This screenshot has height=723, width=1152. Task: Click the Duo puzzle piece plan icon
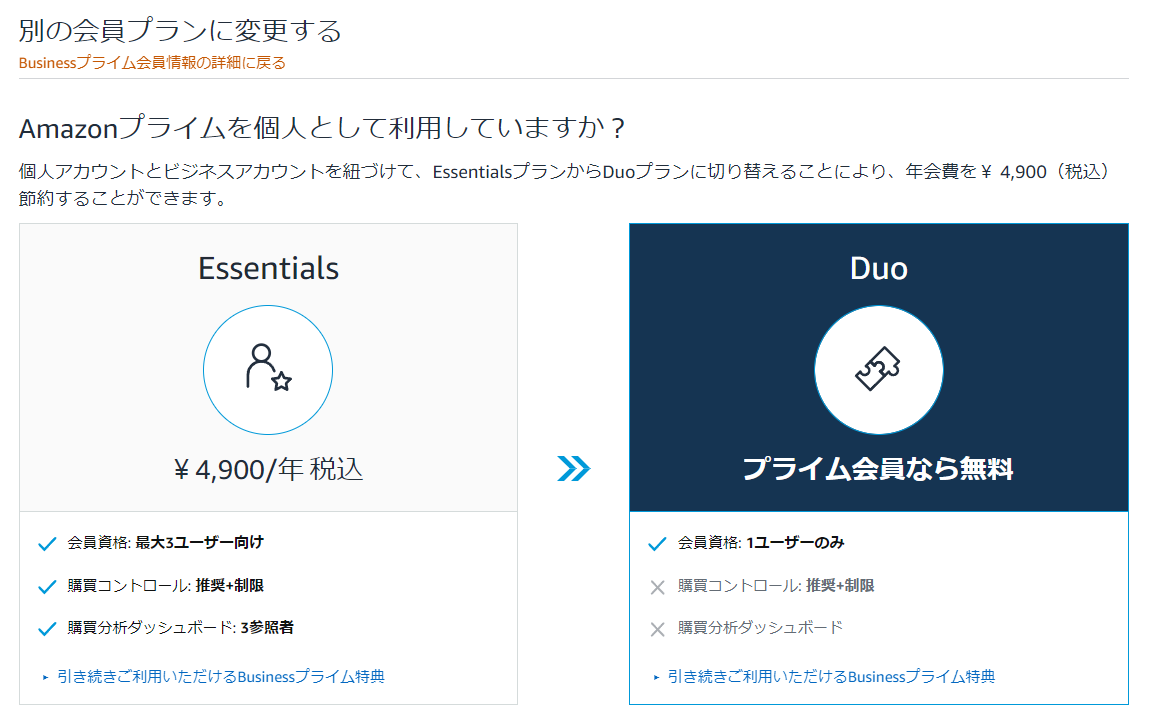pyautogui.click(x=879, y=369)
